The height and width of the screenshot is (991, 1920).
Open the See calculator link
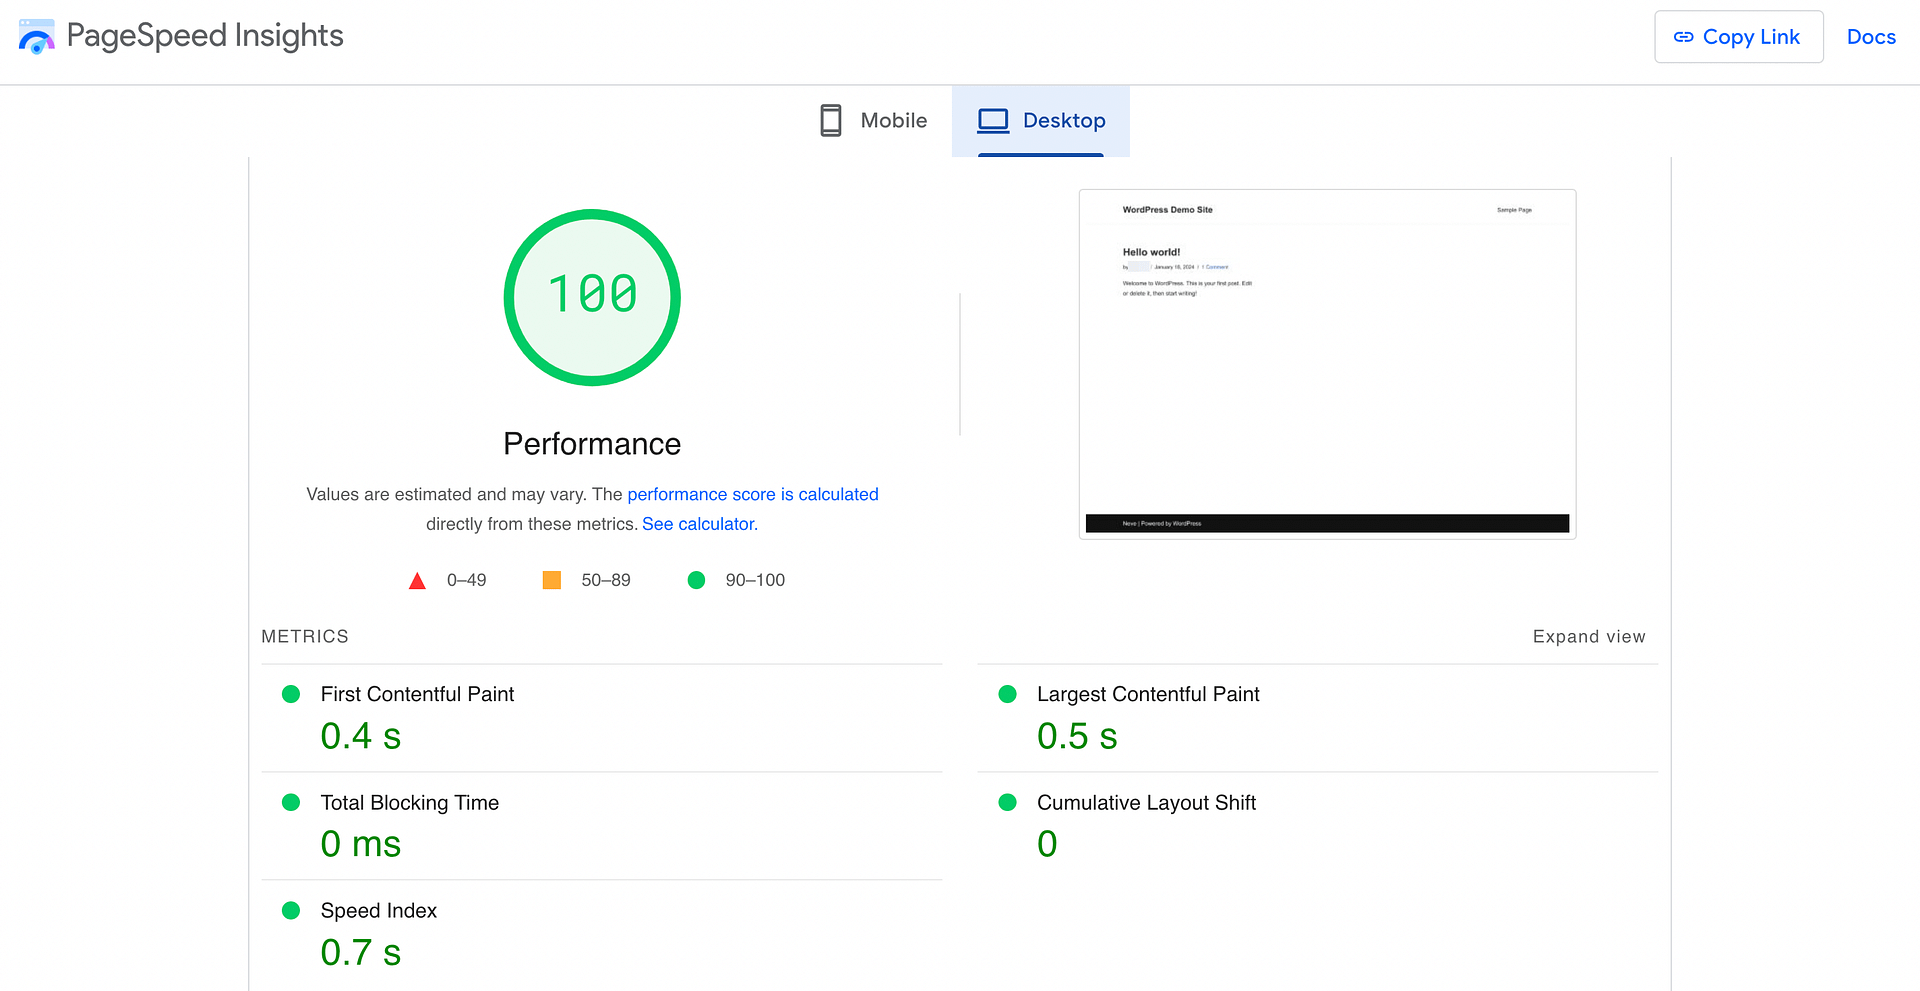point(700,524)
